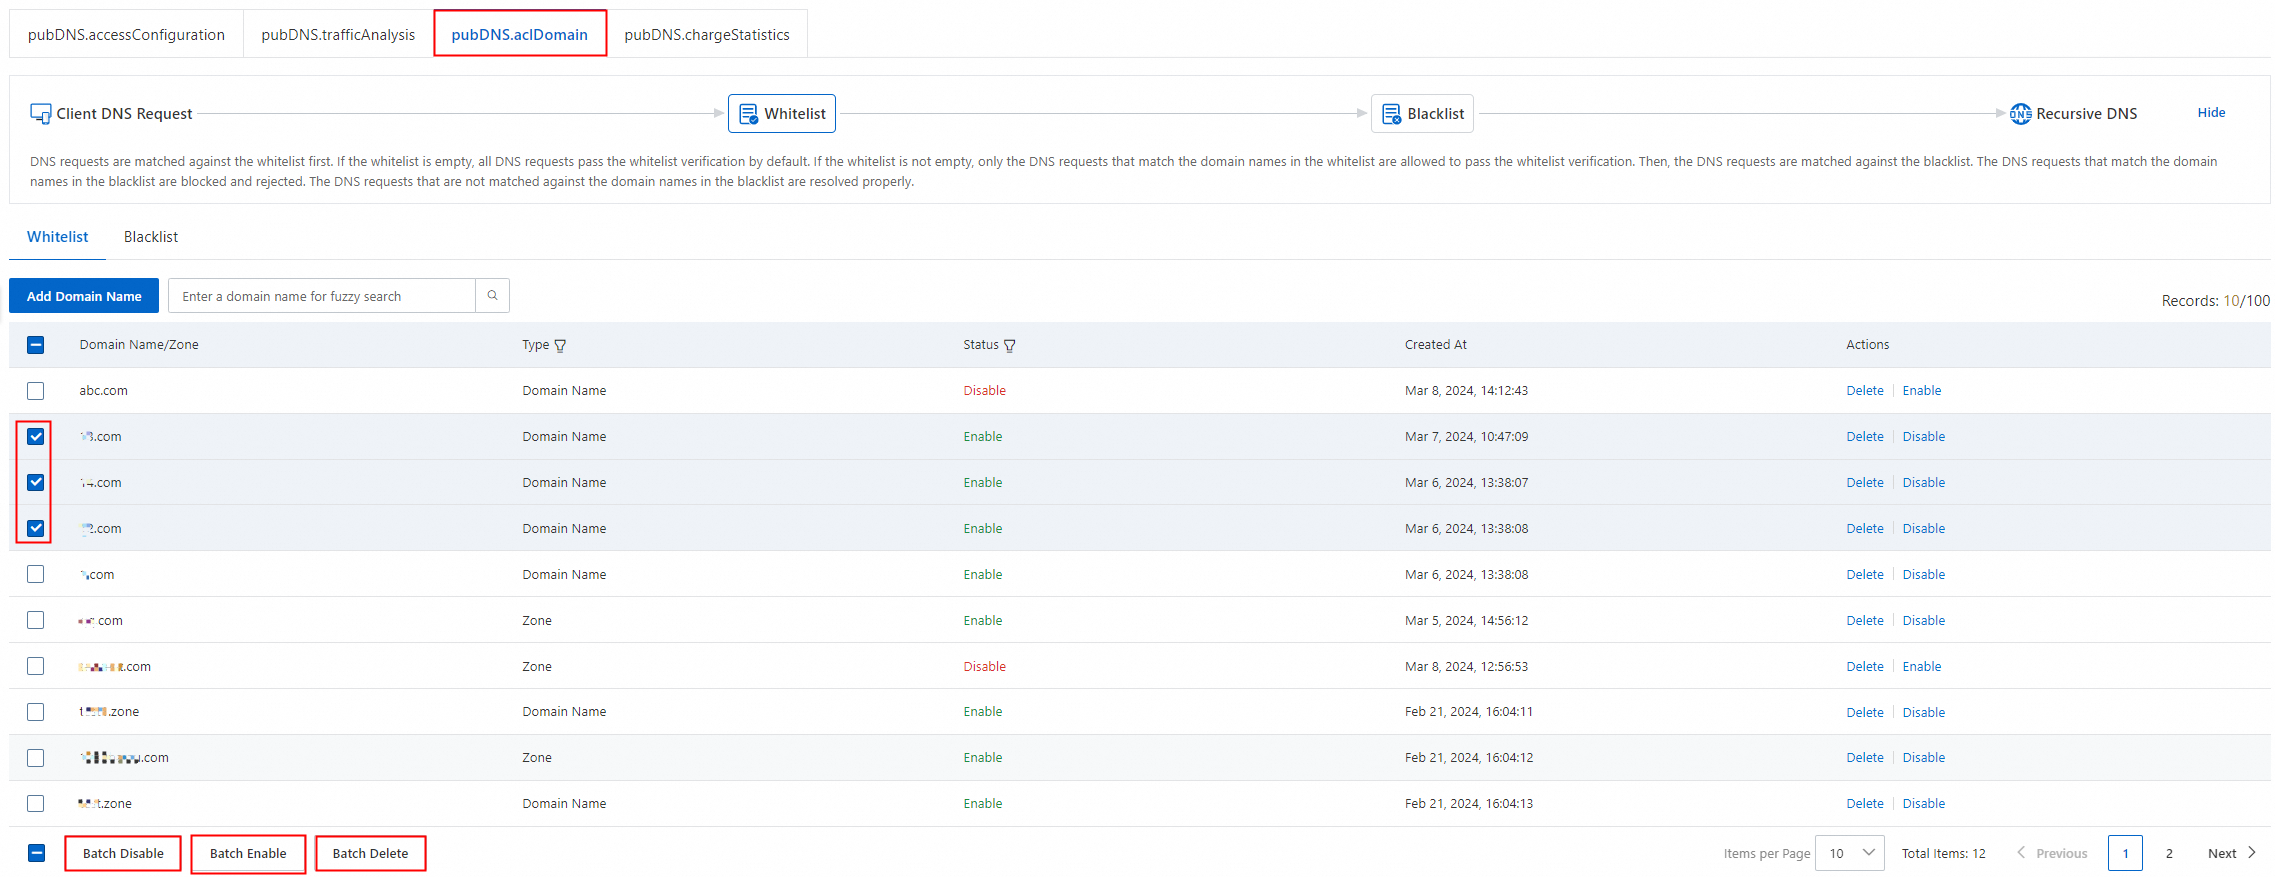2275x877 pixels.
Task: Switch to the Whitelist sub-tab
Action: click(x=57, y=237)
